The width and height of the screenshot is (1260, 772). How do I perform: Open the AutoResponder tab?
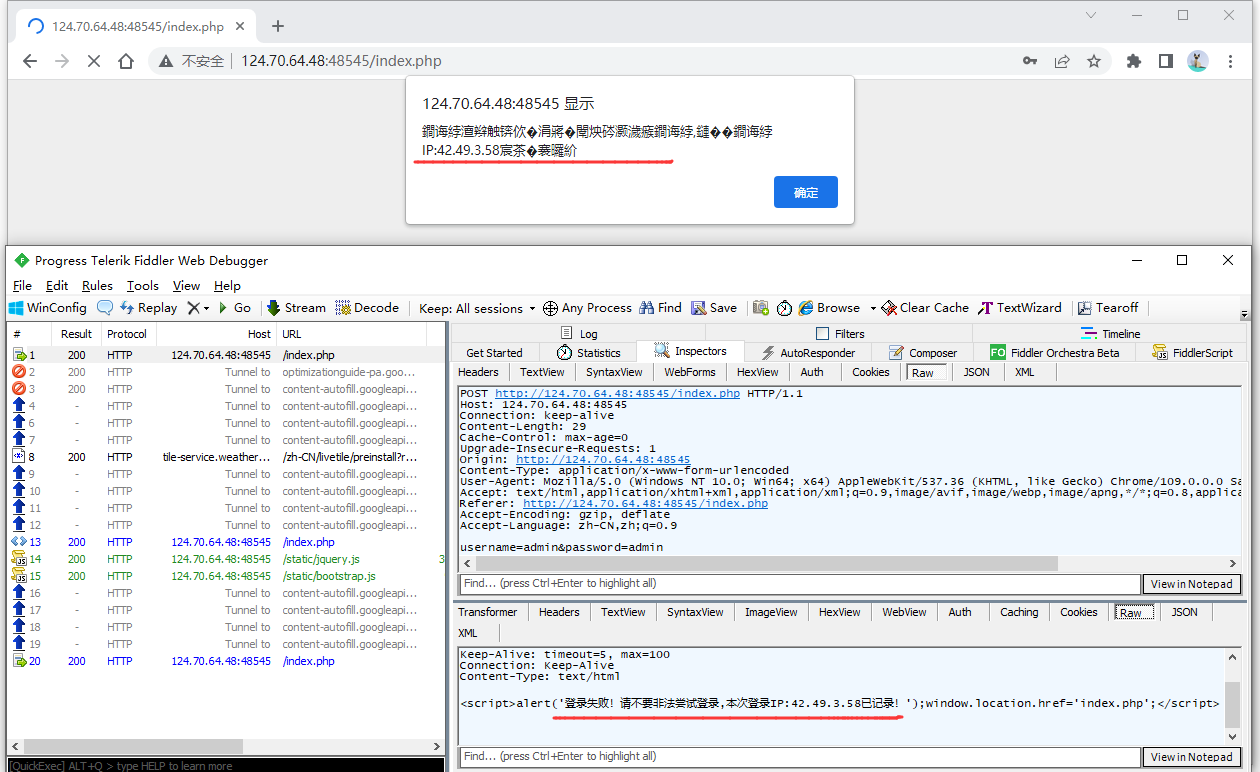(808, 352)
